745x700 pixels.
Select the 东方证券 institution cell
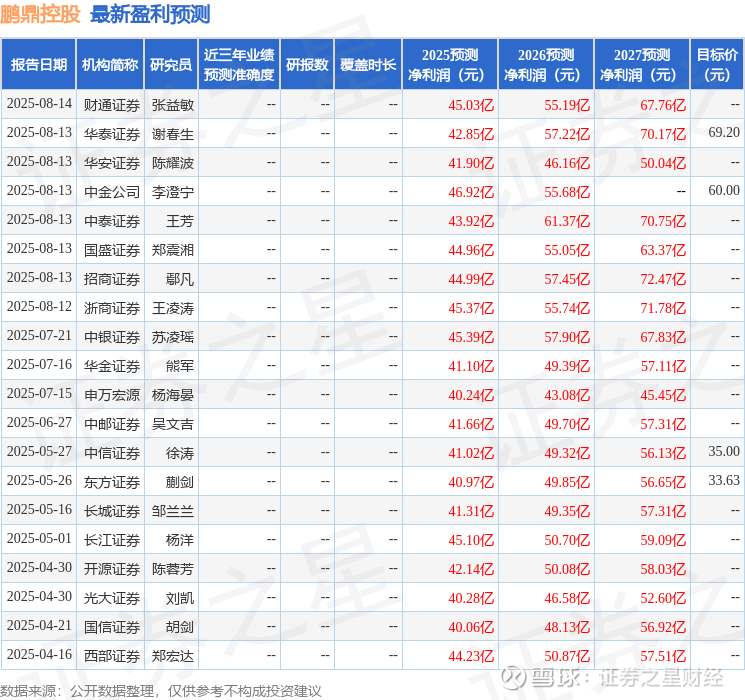112,482
